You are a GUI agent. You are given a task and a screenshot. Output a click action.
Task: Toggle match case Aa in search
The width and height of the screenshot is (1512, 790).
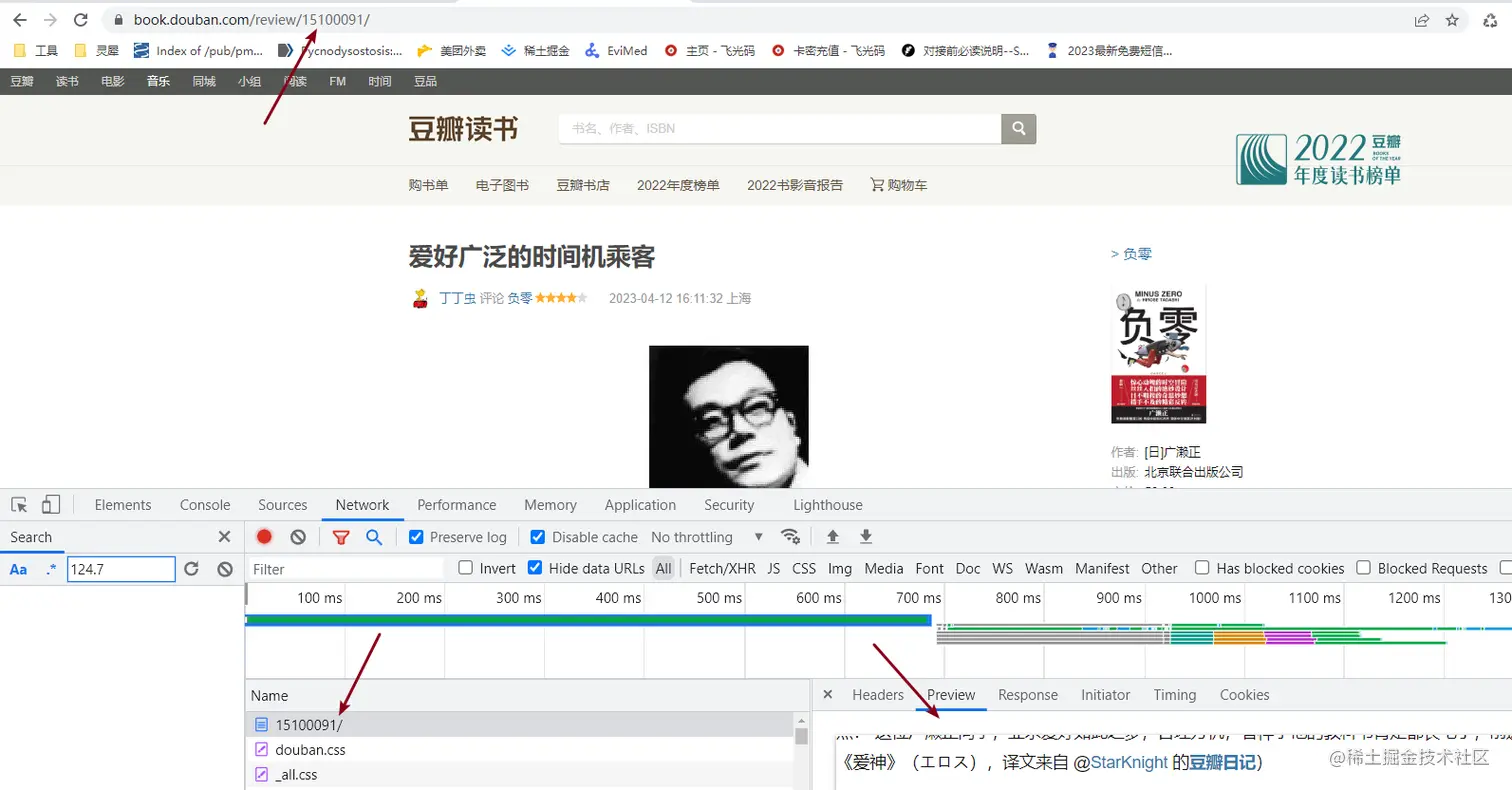click(19, 569)
